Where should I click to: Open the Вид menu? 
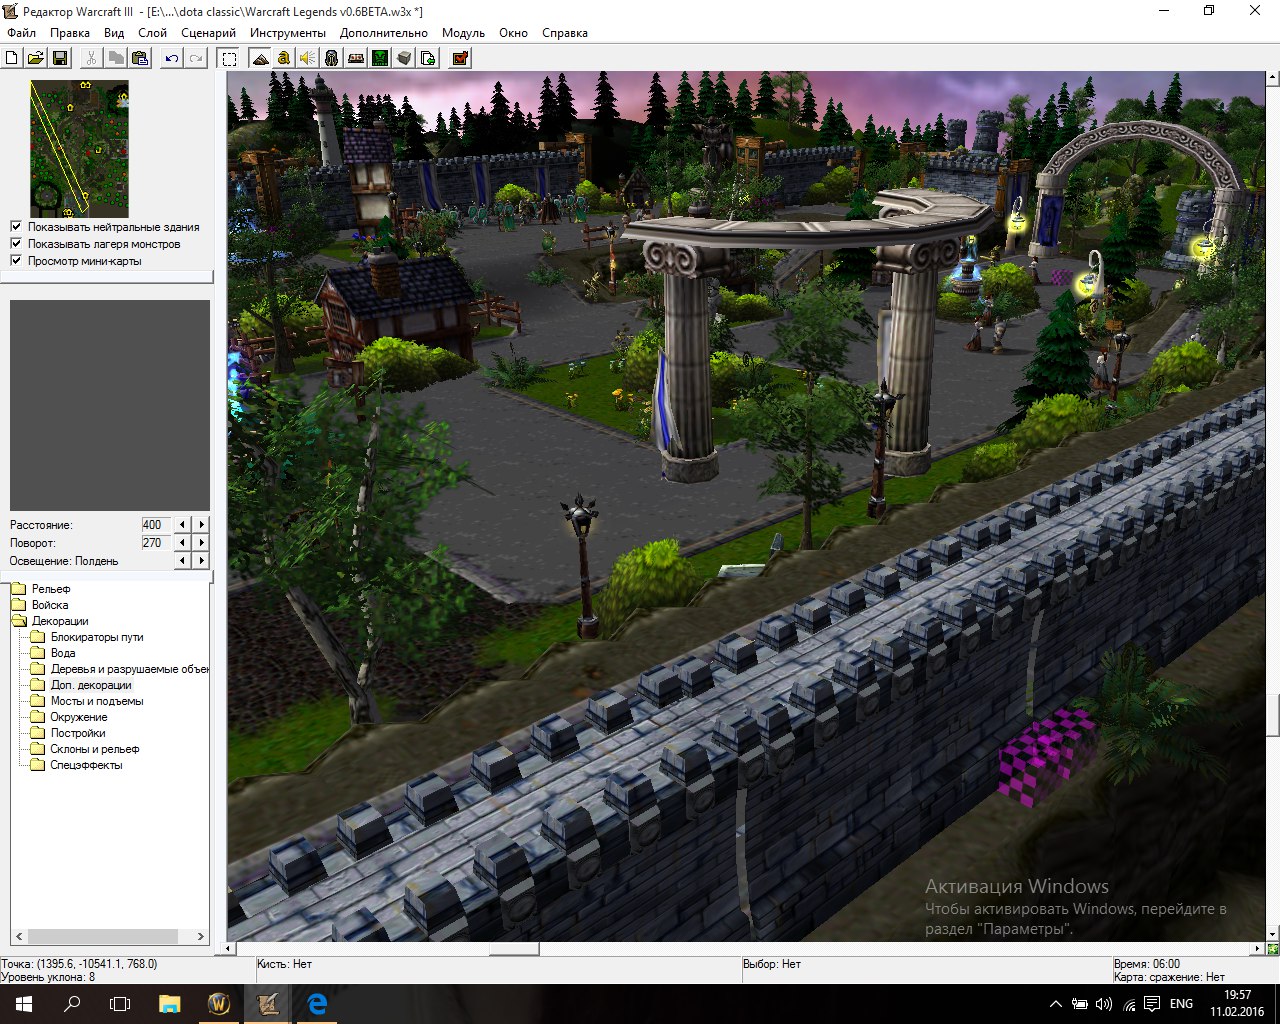point(114,33)
